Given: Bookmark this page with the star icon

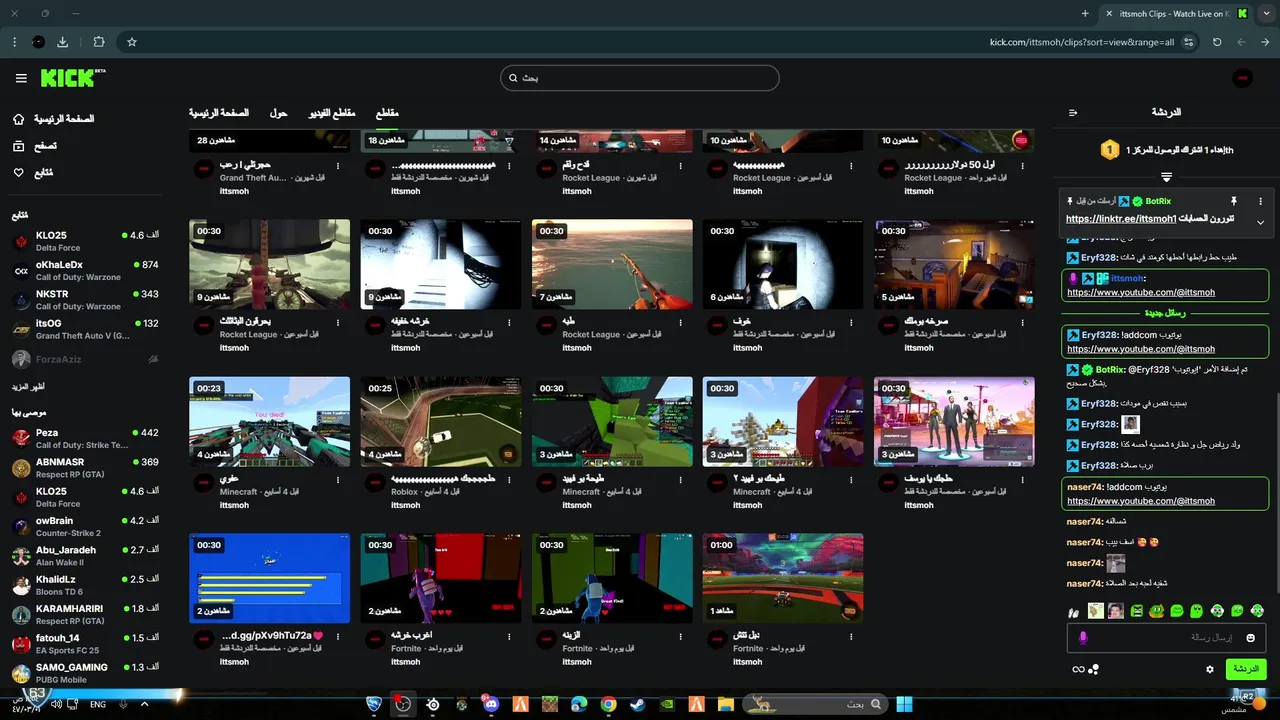Looking at the screenshot, I should point(131,42).
